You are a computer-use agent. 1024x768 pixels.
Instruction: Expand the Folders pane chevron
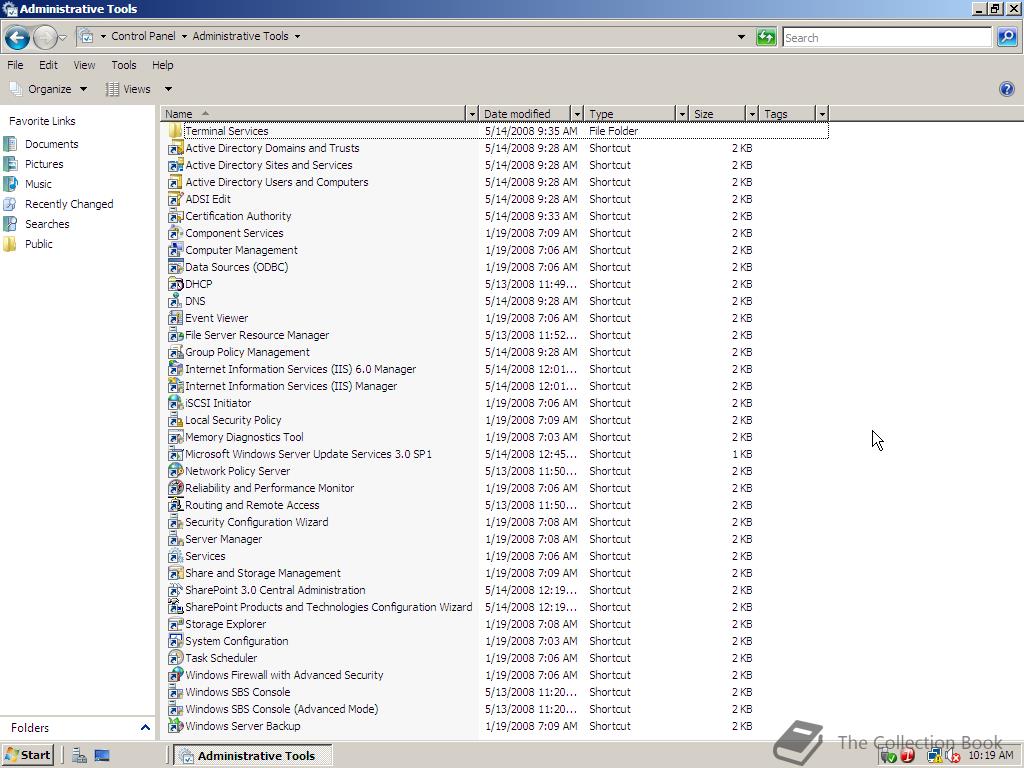[145, 727]
